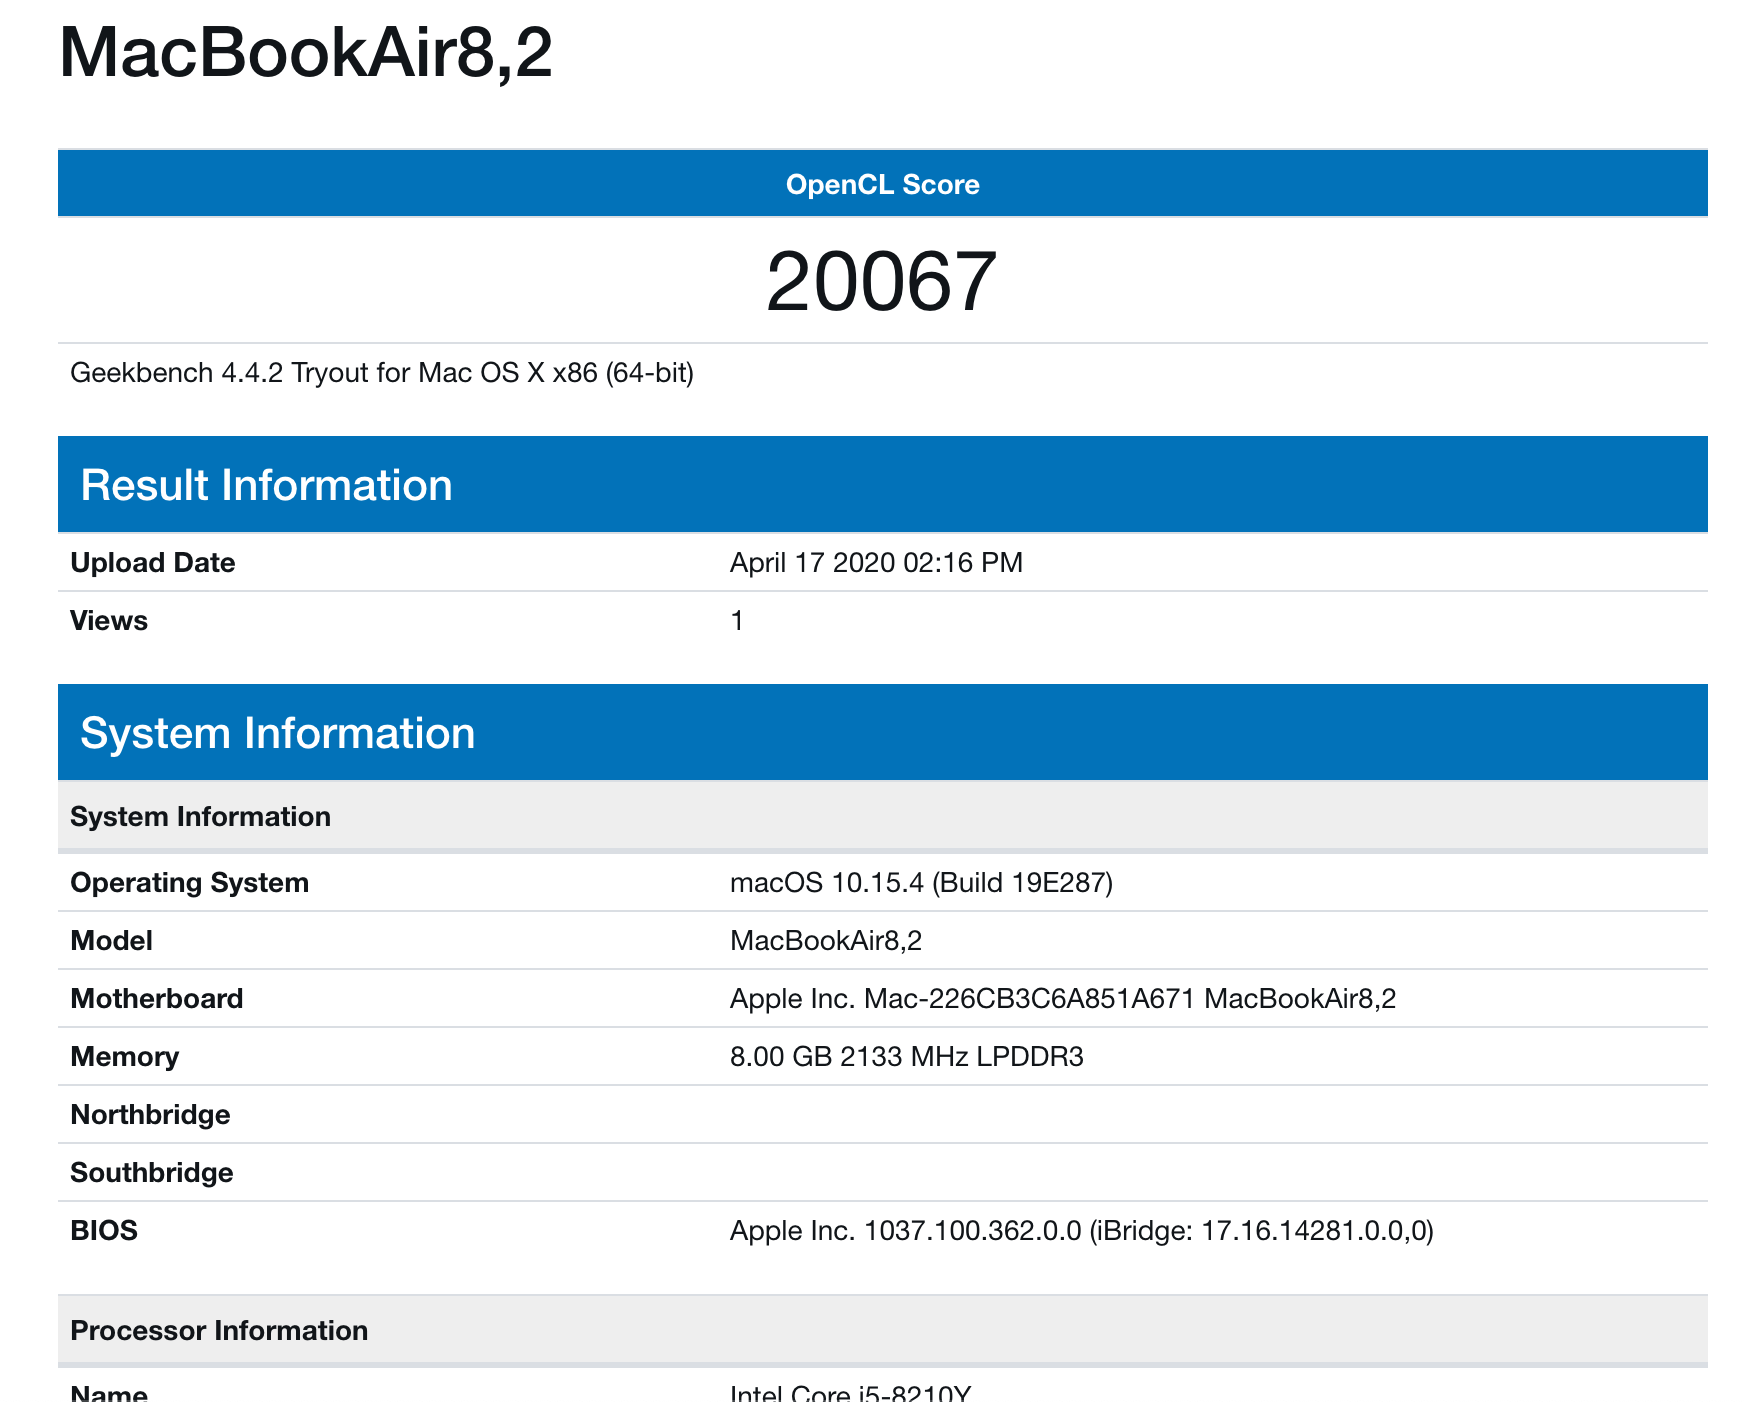Click the Motherboard label
The width and height of the screenshot is (1744, 1402).
point(157,998)
